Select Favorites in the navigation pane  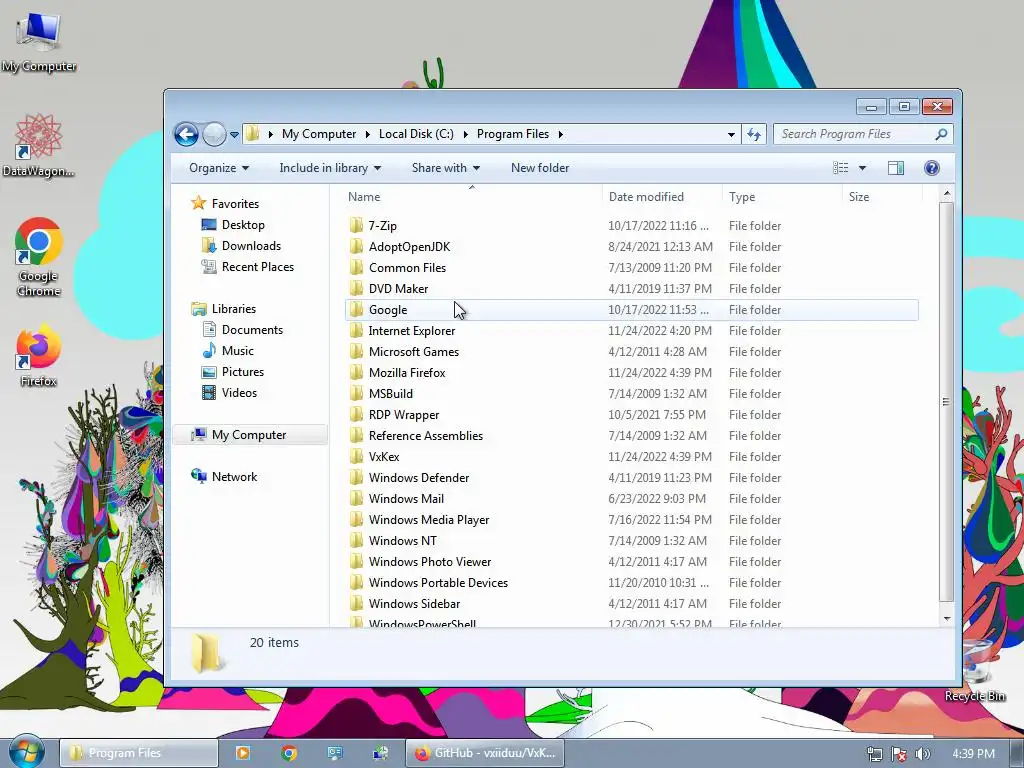tap(235, 204)
